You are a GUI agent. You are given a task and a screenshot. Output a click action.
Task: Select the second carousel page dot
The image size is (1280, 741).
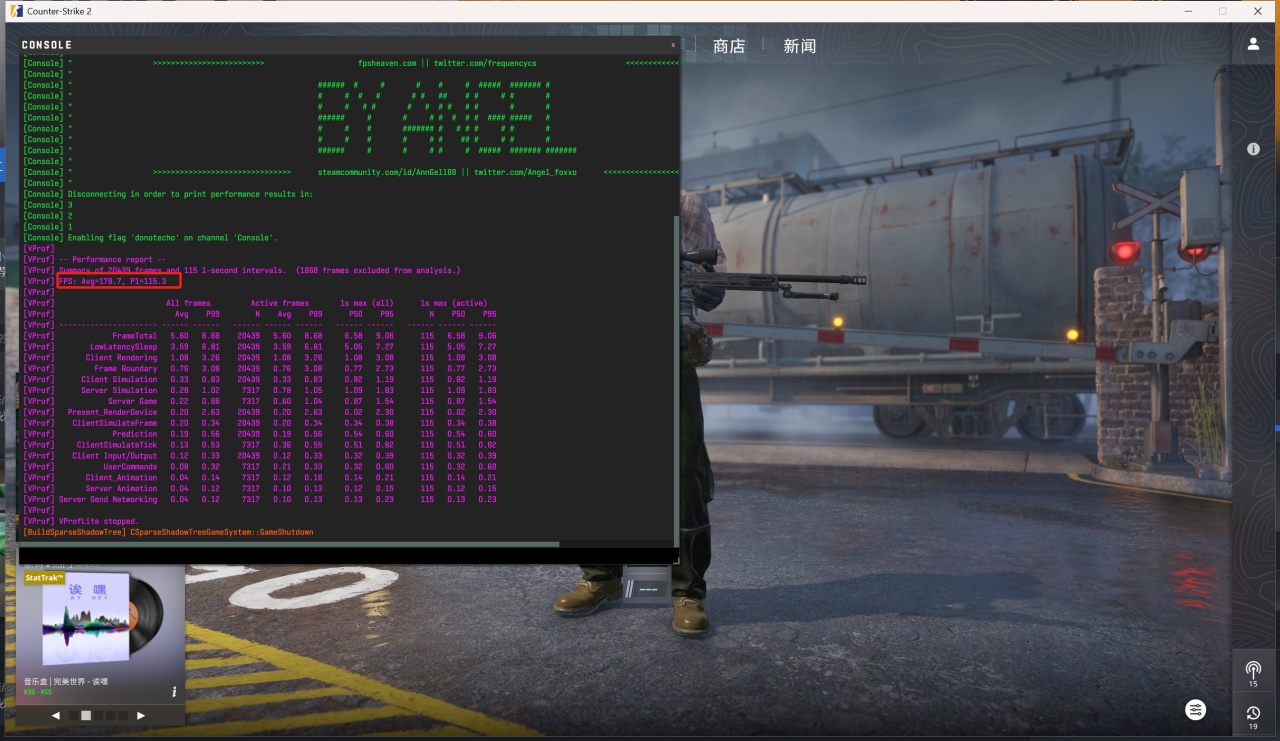(x=86, y=715)
